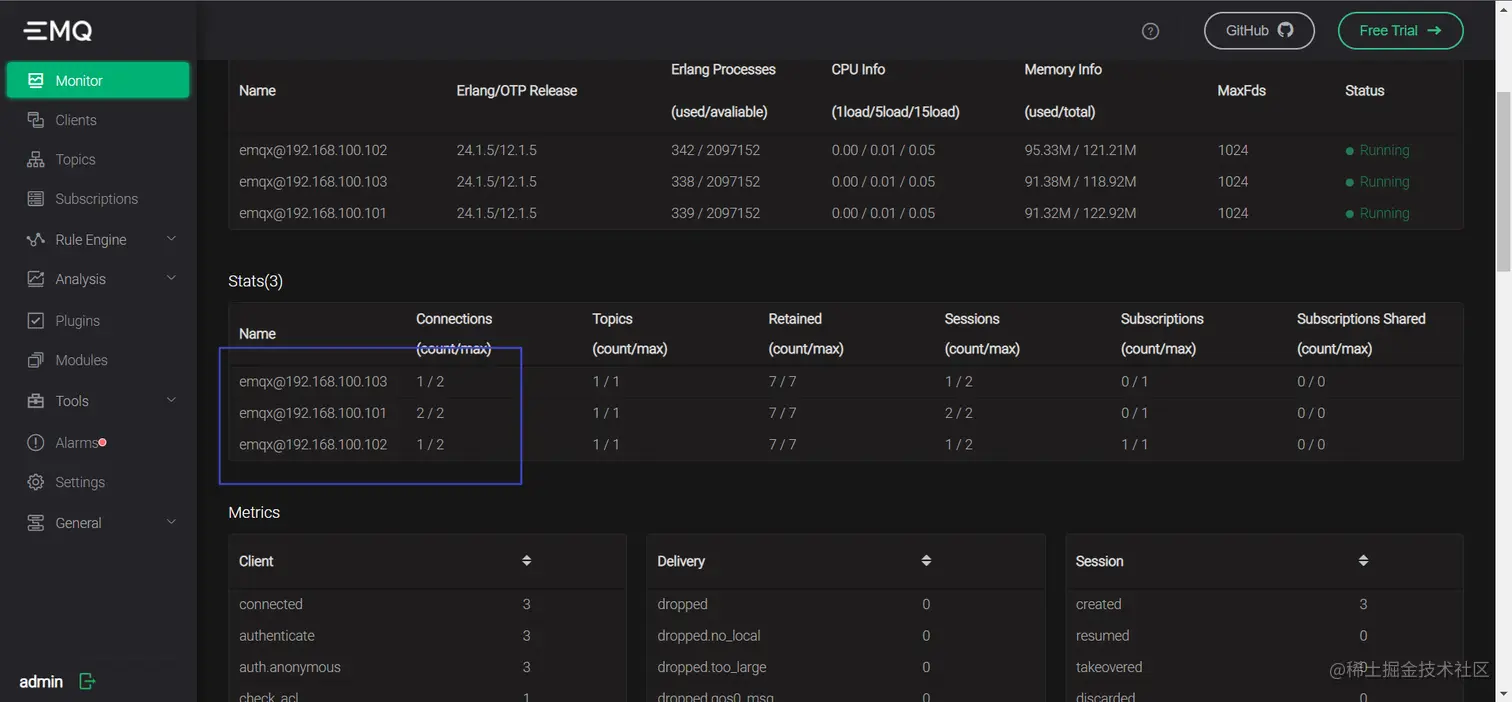Expand the Tools submenu chevron
This screenshot has width=1512, height=702.
(171, 400)
